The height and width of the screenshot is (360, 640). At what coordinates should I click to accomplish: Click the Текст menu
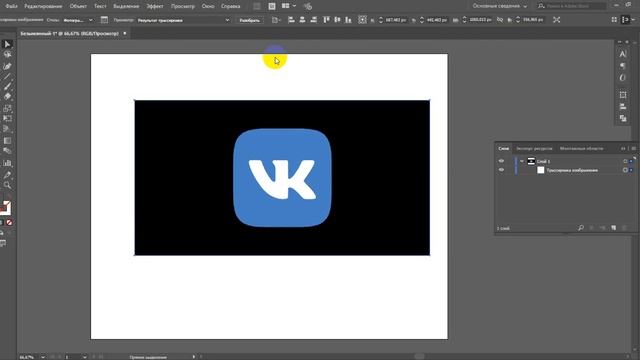click(100, 6)
